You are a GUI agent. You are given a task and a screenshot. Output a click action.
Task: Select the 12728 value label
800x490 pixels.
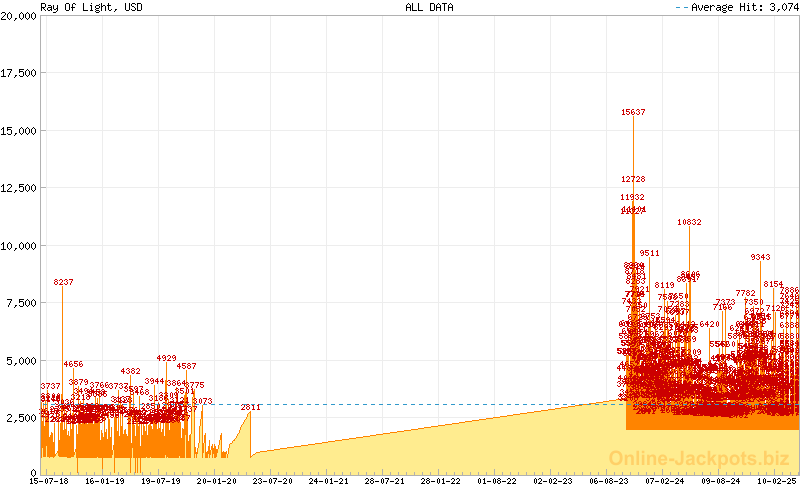pos(633,180)
